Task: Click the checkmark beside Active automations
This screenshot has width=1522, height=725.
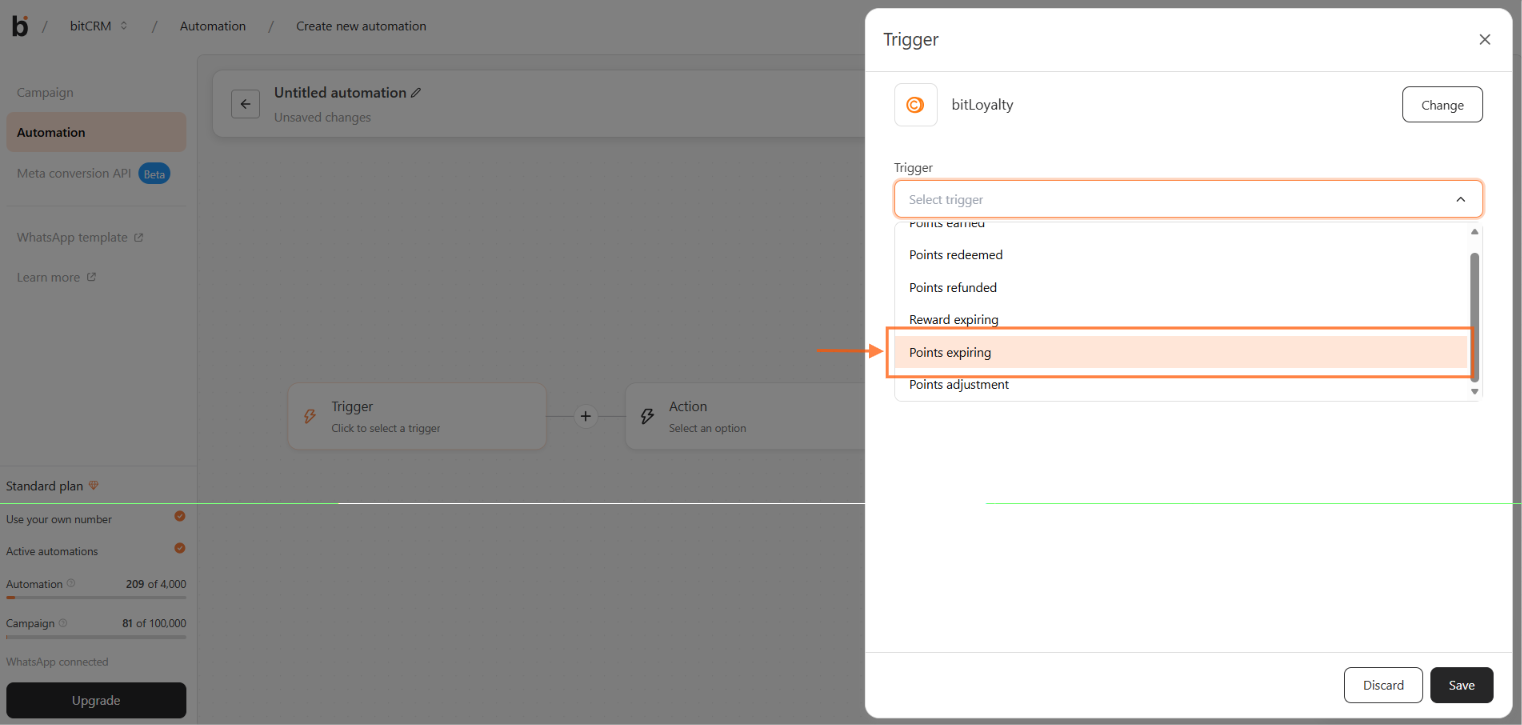Action: click(180, 548)
